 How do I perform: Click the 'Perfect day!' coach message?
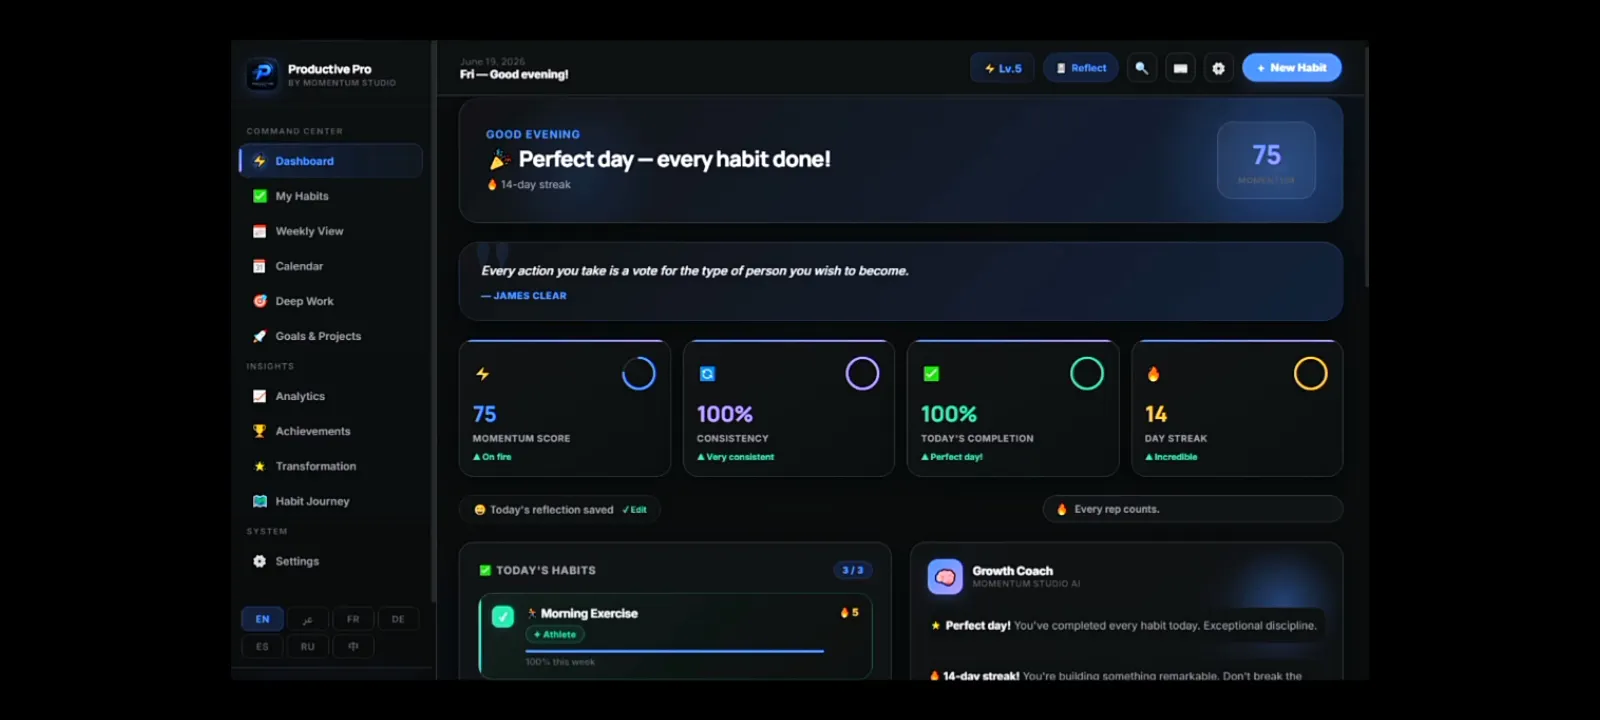(x=1124, y=626)
